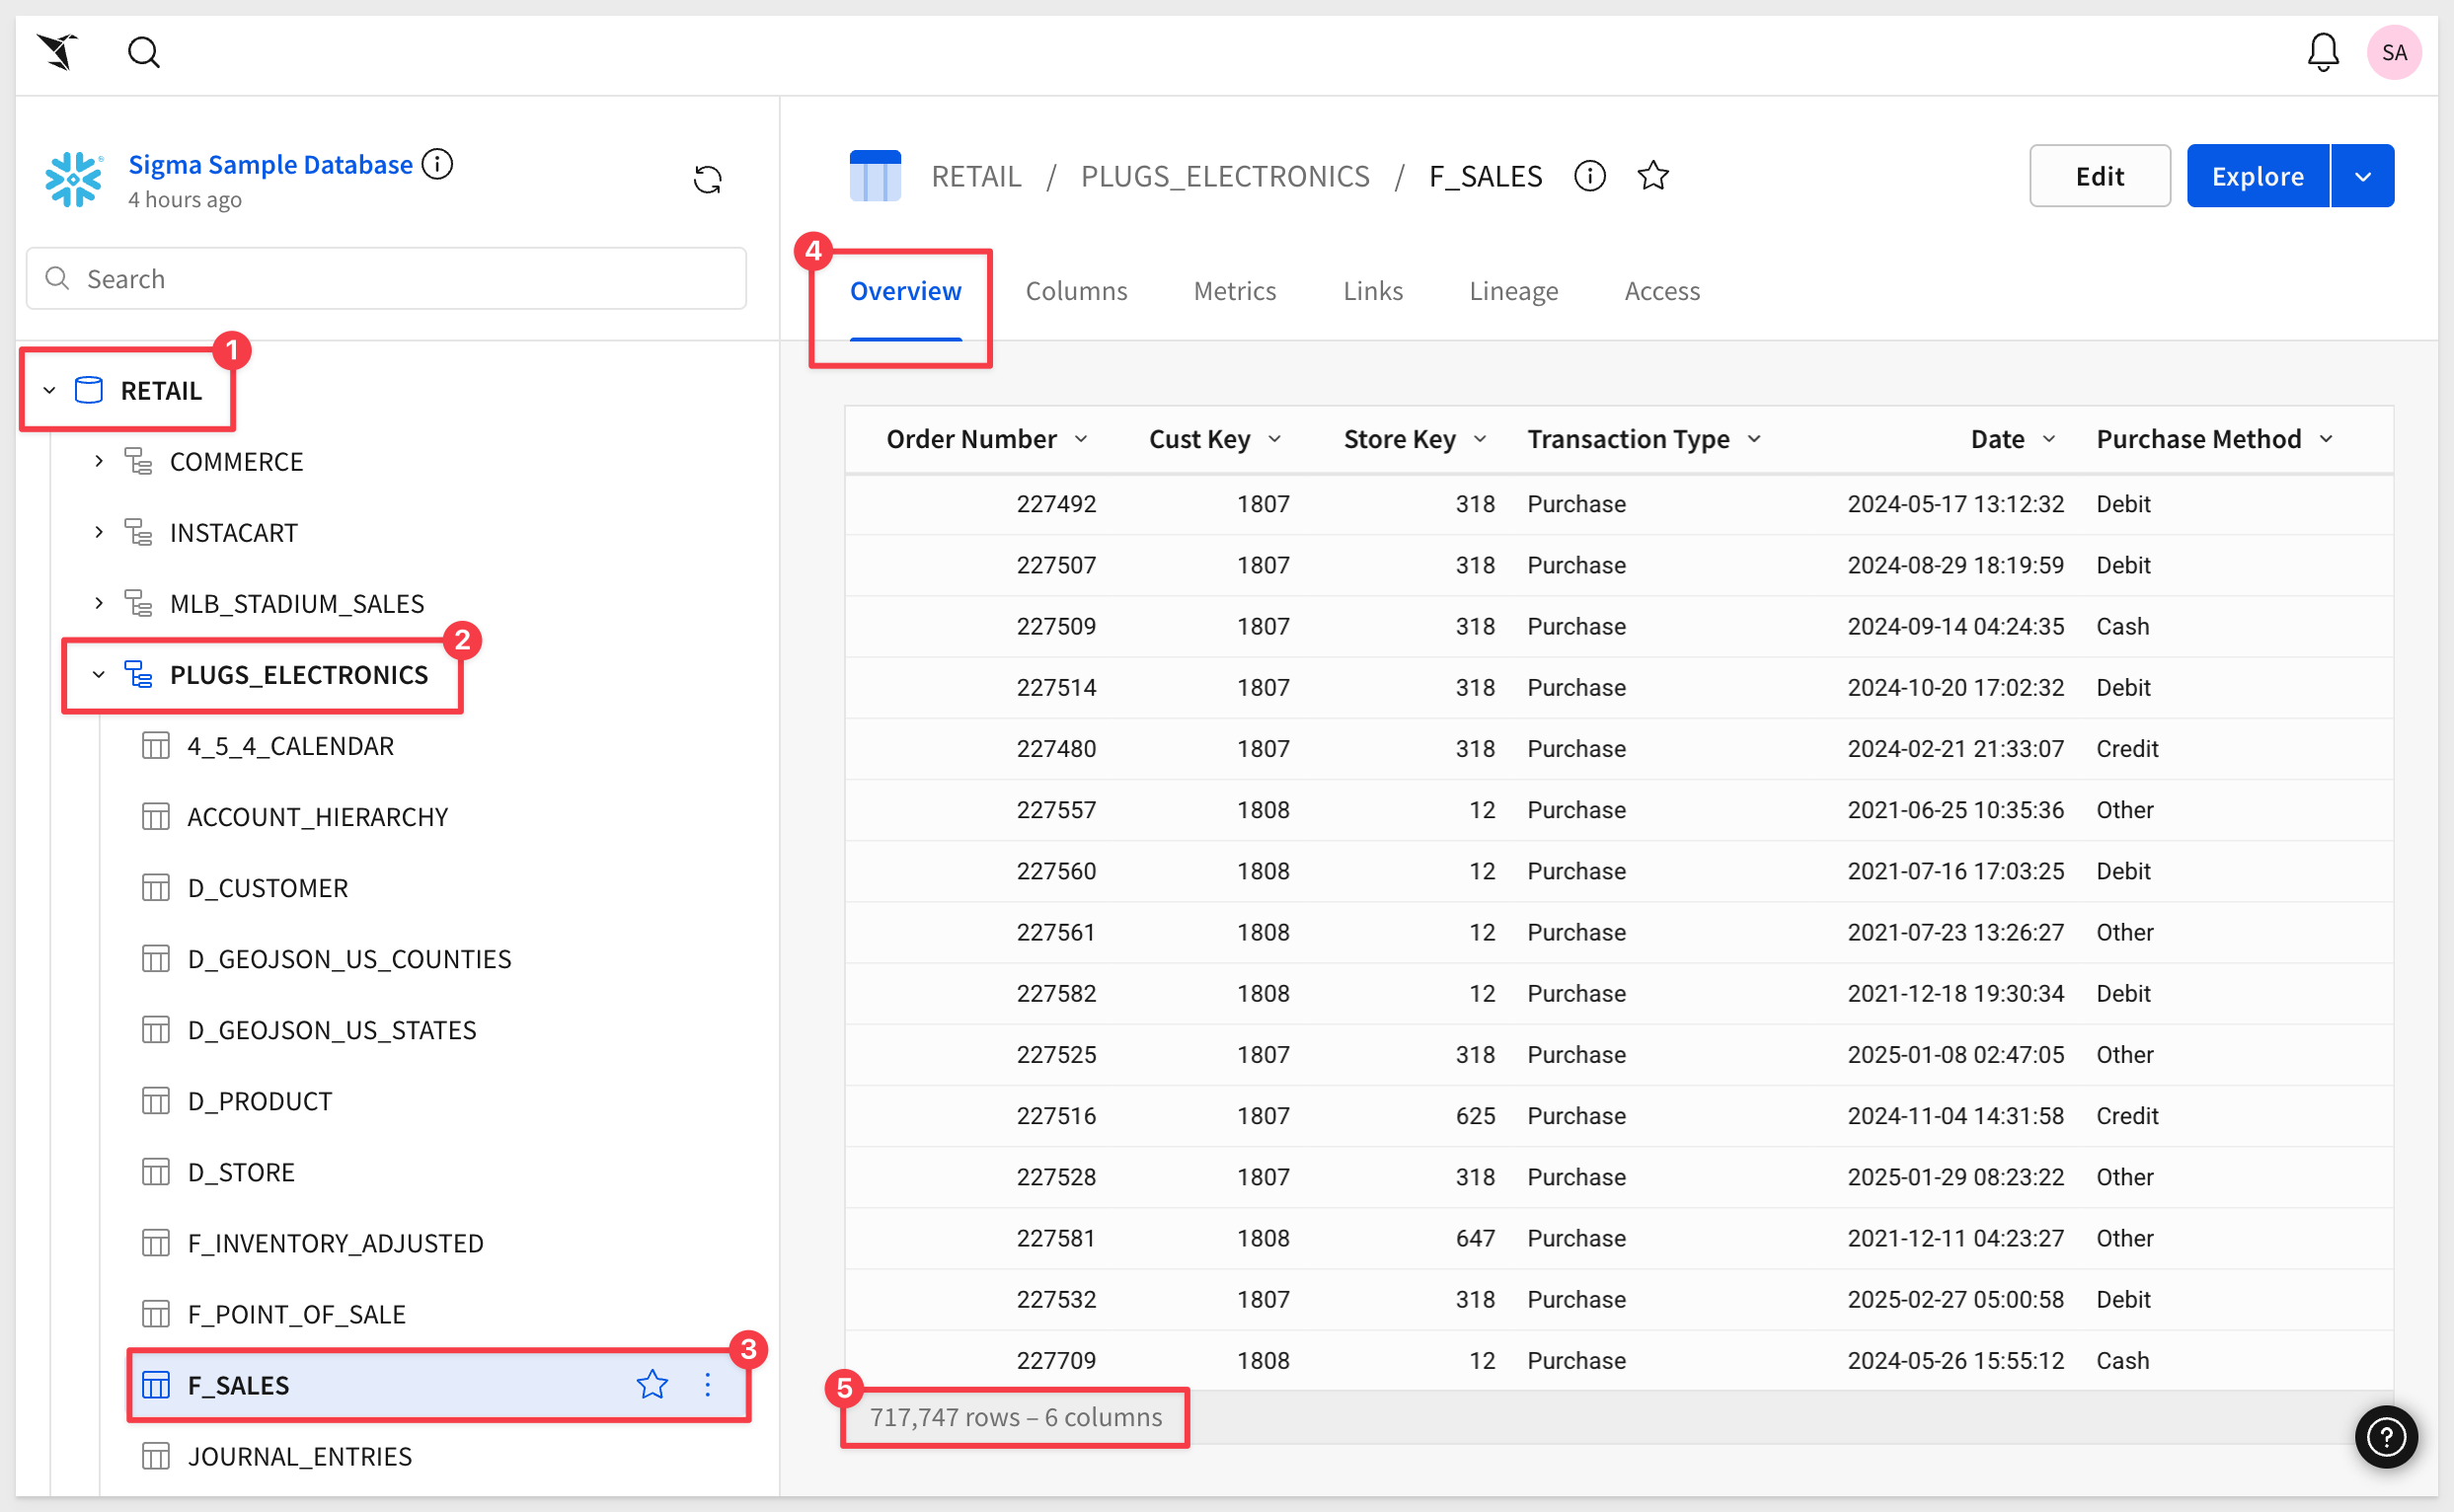Switch to the Lineage tab
The width and height of the screenshot is (2454, 1512).
[1513, 291]
